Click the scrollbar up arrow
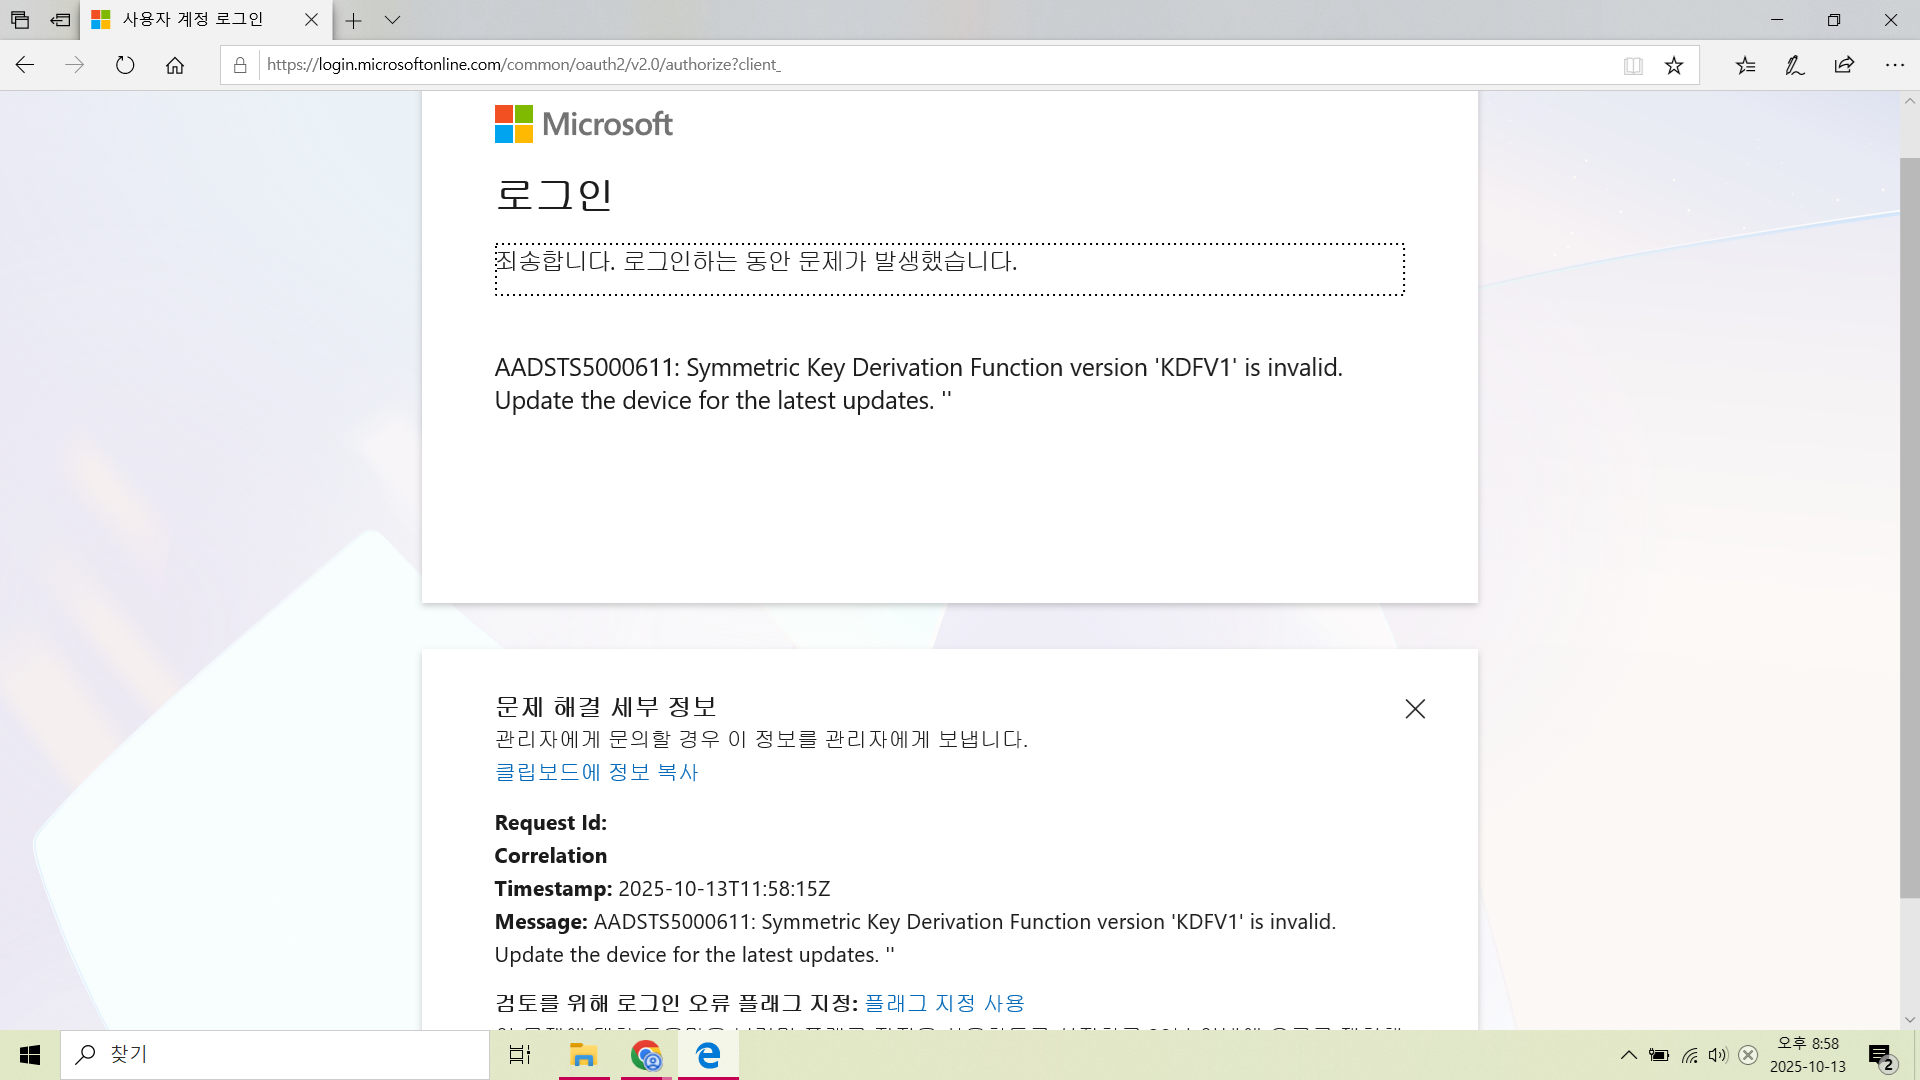 point(1909,101)
